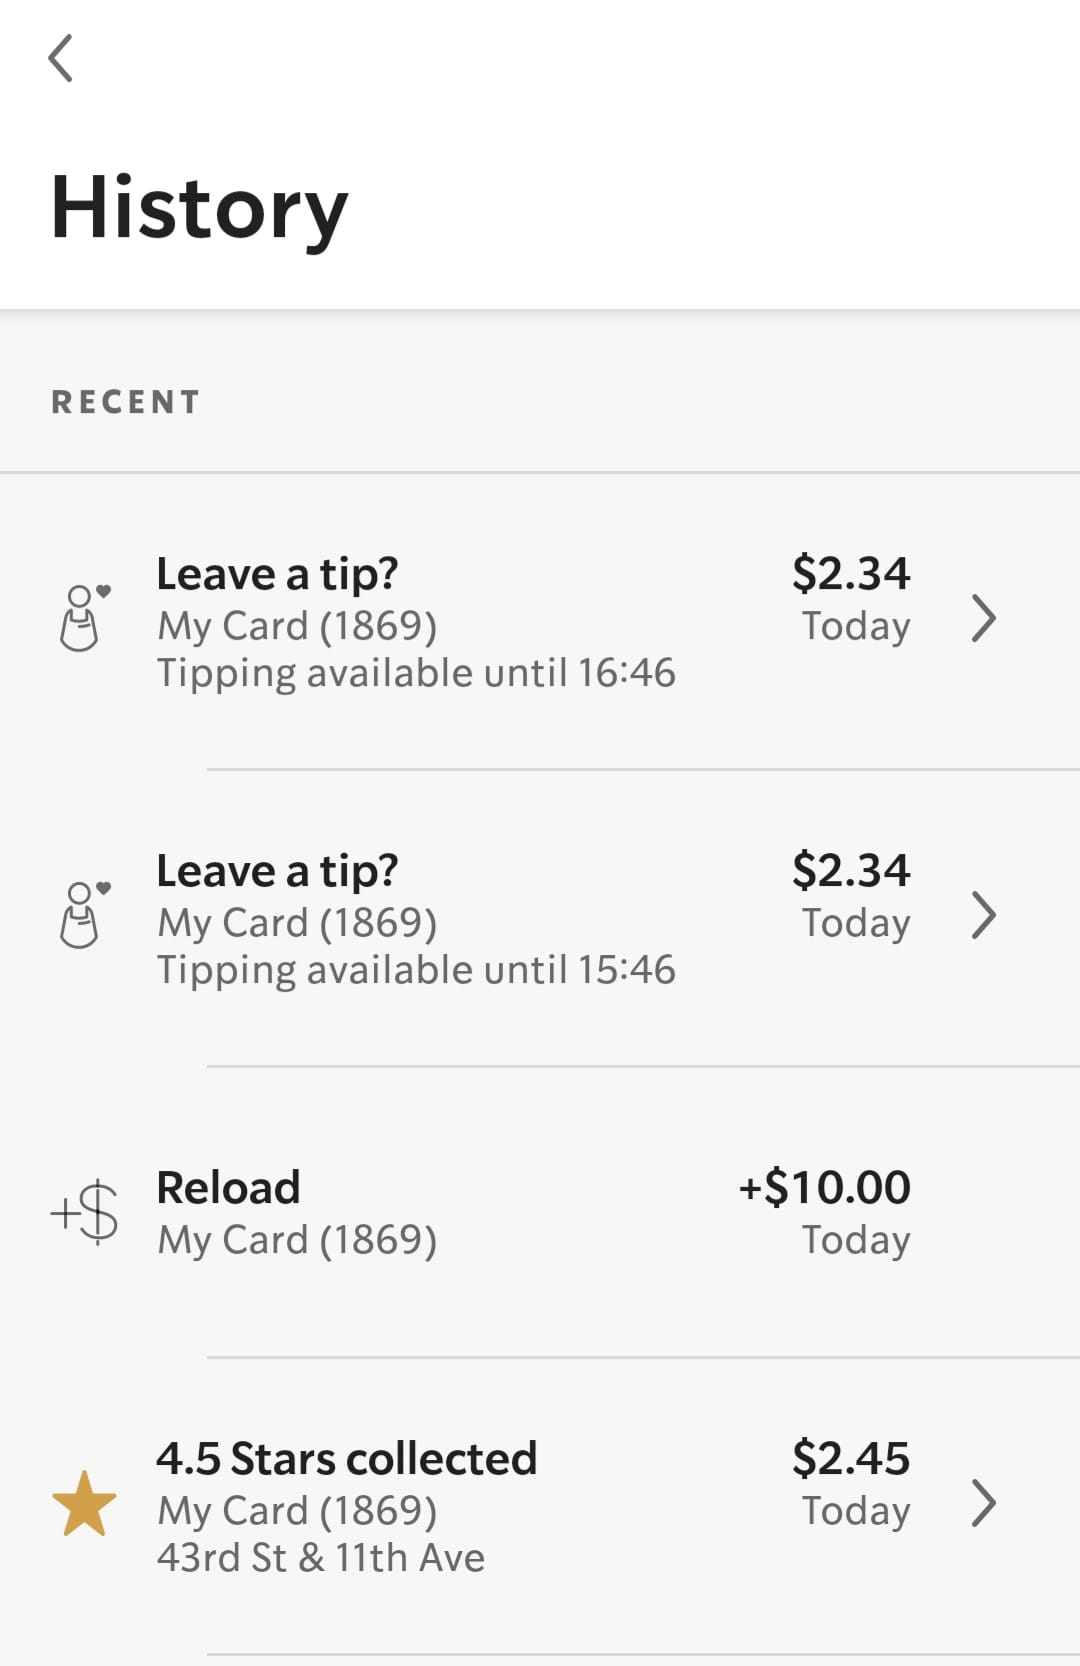Select the Reload transaction title
1080x1666 pixels.
tap(228, 1188)
